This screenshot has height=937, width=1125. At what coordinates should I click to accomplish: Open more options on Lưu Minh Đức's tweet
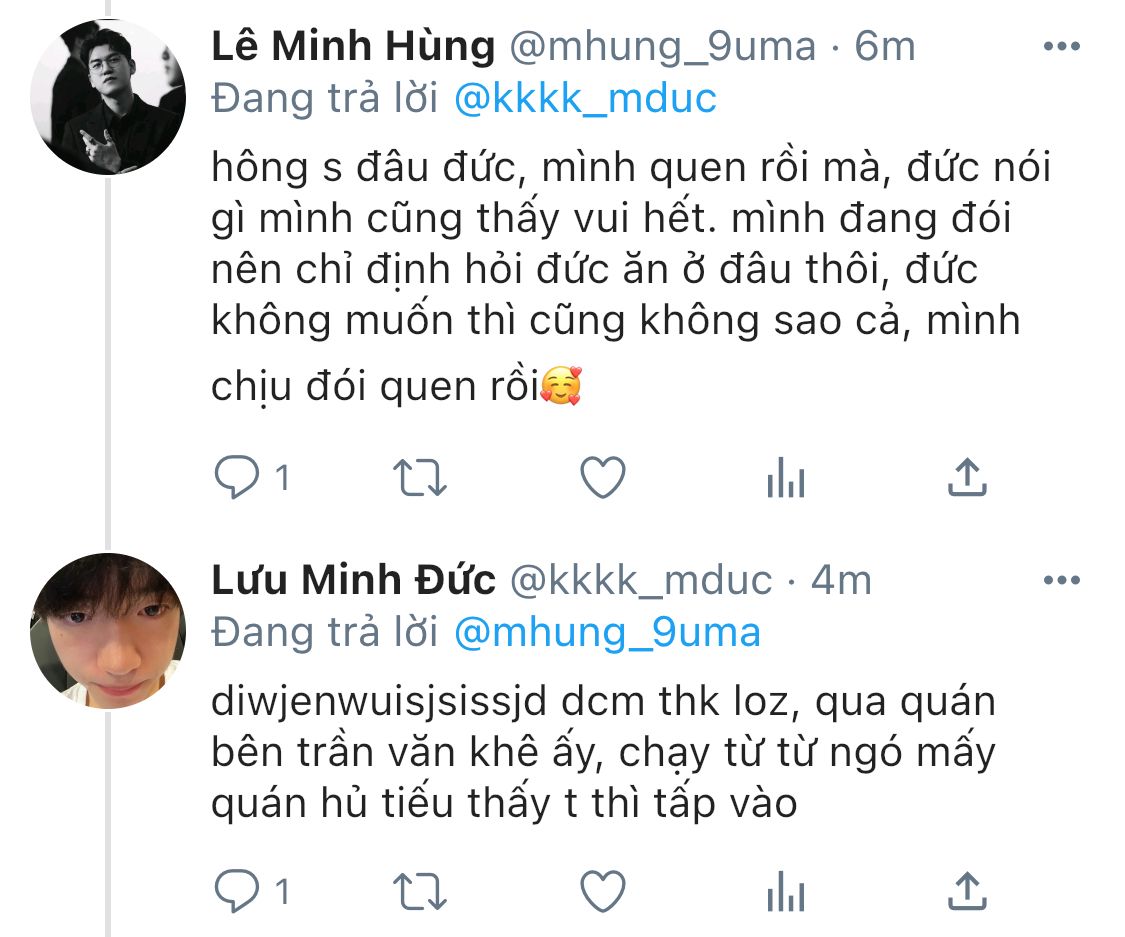click(1060, 580)
